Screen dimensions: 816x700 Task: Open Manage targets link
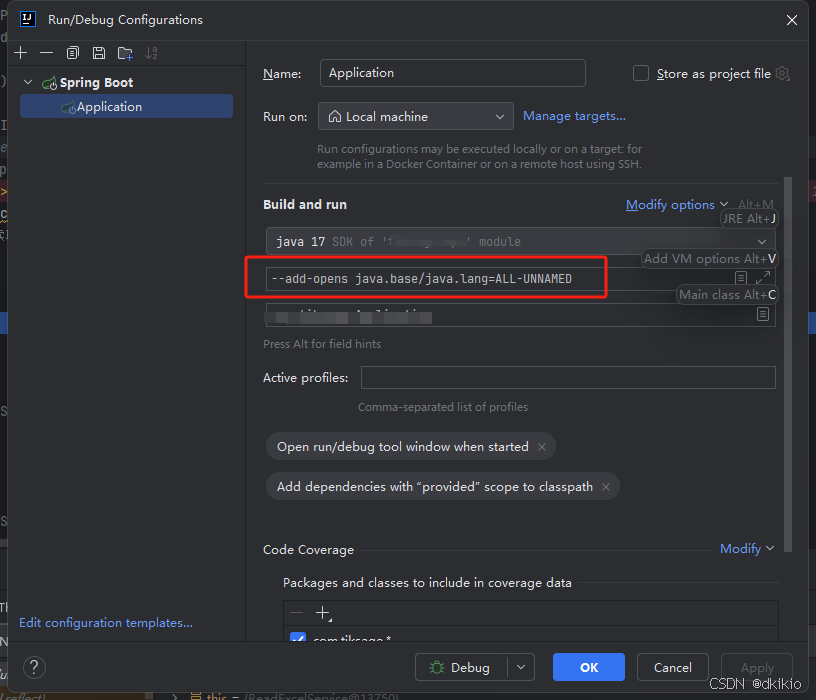[x=574, y=116]
